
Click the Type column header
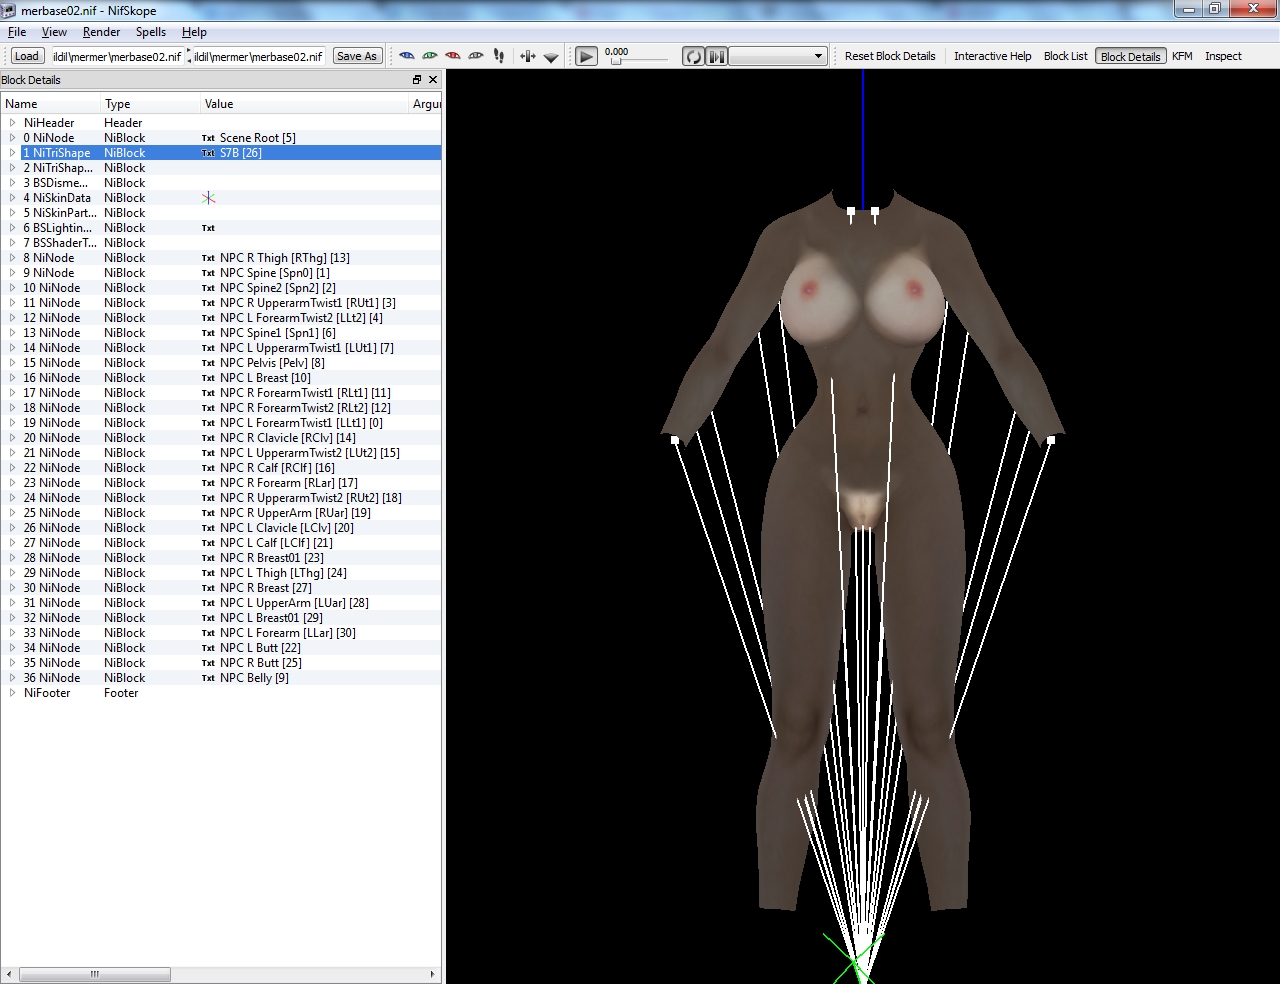click(x=150, y=104)
